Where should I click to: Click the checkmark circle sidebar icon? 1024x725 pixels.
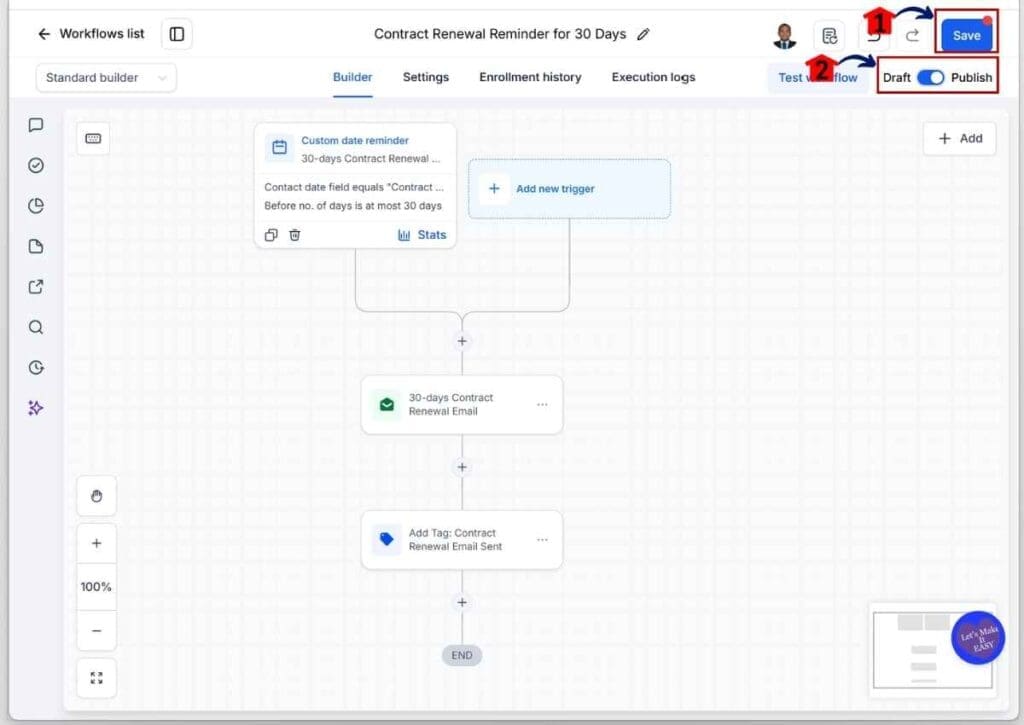click(36, 165)
